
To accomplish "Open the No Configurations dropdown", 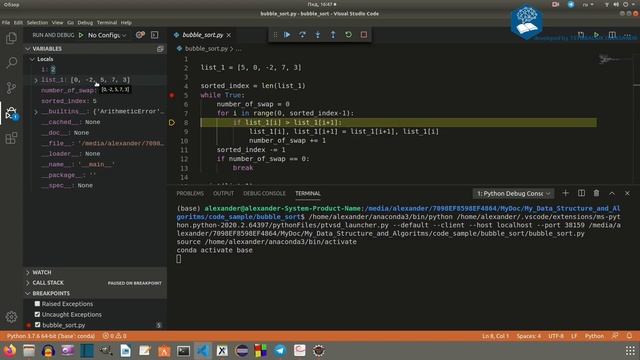I will [107, 35].
